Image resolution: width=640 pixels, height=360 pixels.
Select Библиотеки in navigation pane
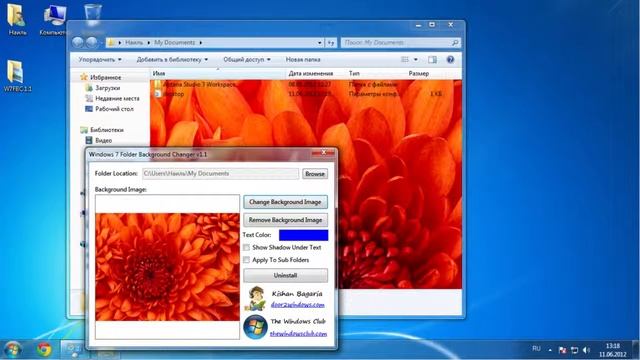(x=107, y=130)
